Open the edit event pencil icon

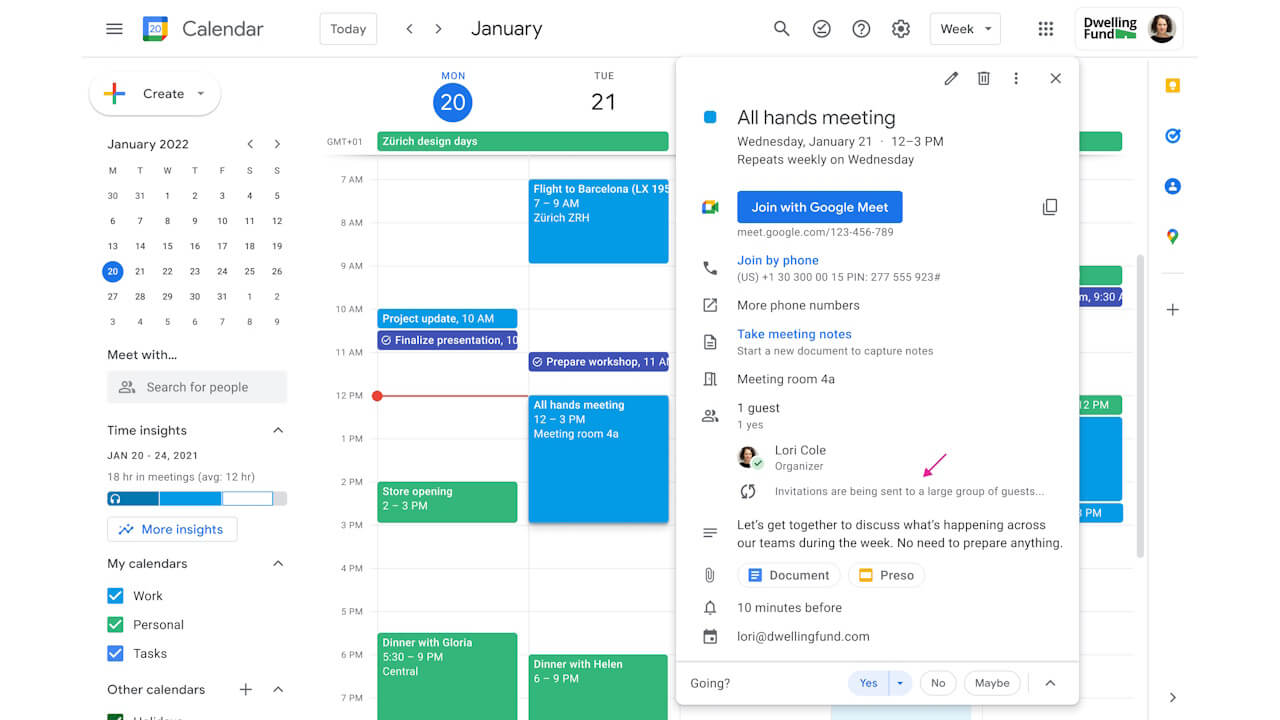click(x=950, y=77)
